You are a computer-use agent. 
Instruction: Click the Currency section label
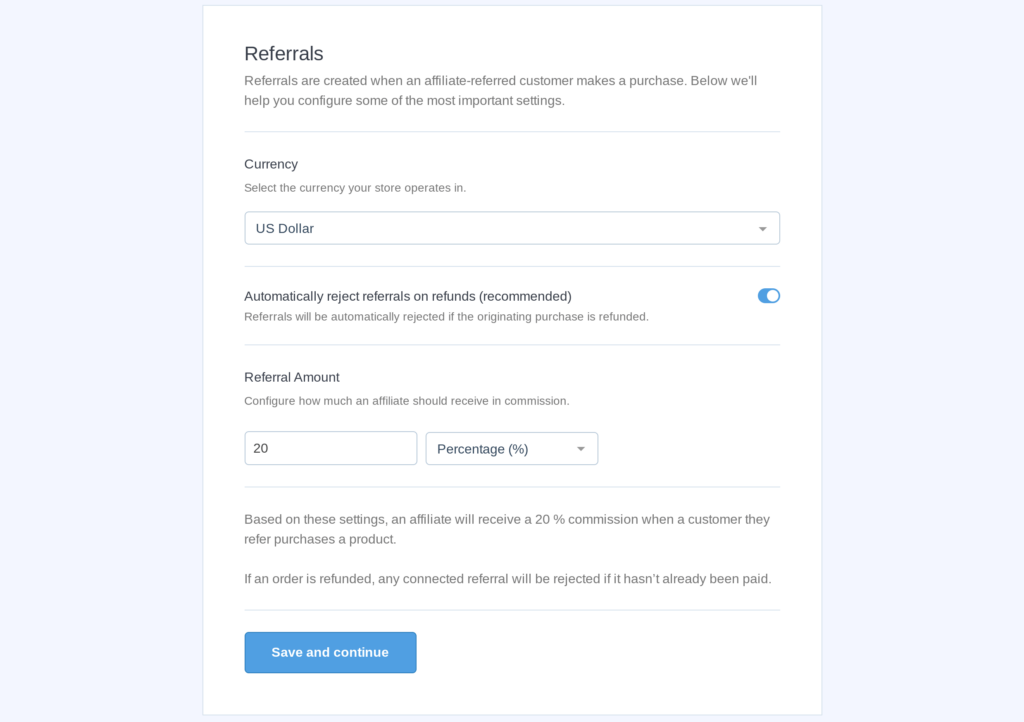[x=271, y=164]
